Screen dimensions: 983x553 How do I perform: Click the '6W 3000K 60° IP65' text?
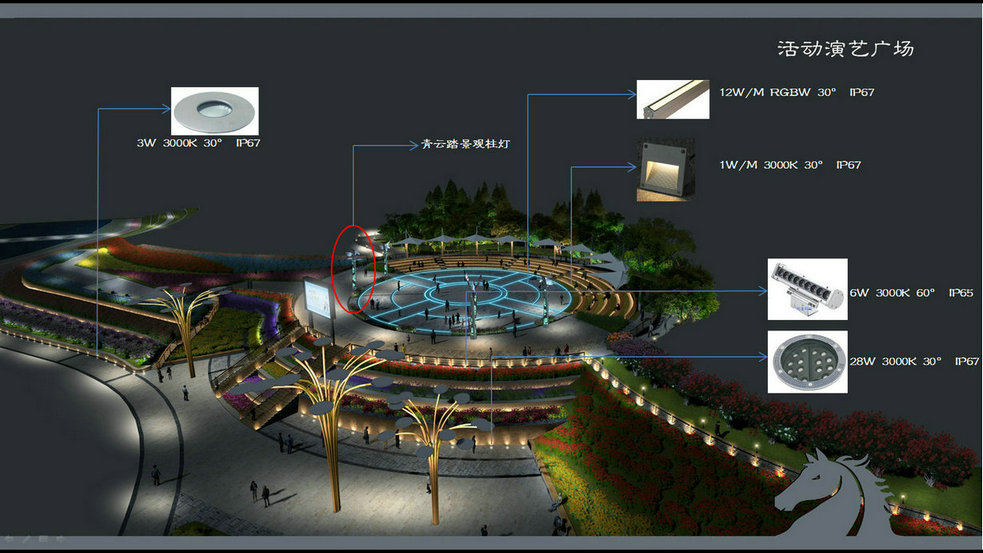pos(912,293)
